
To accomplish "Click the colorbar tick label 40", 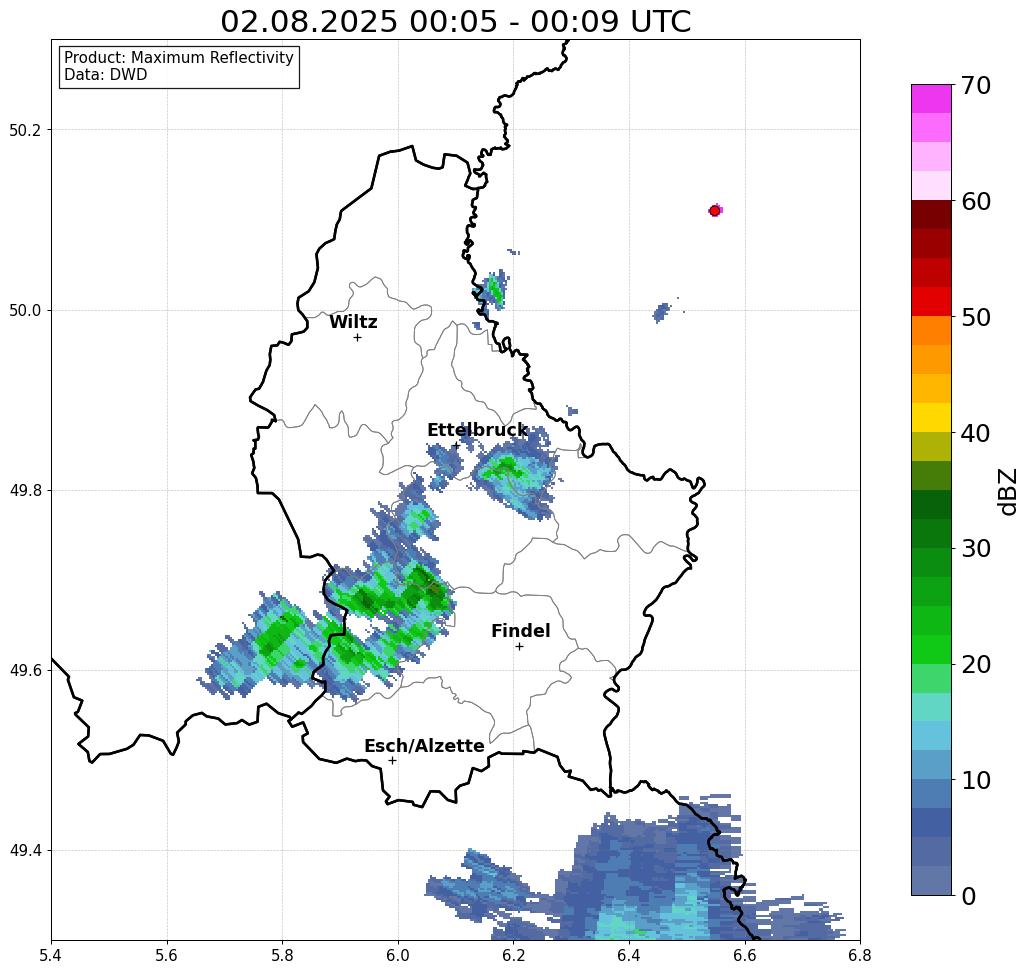I will (x=976, y=433).
